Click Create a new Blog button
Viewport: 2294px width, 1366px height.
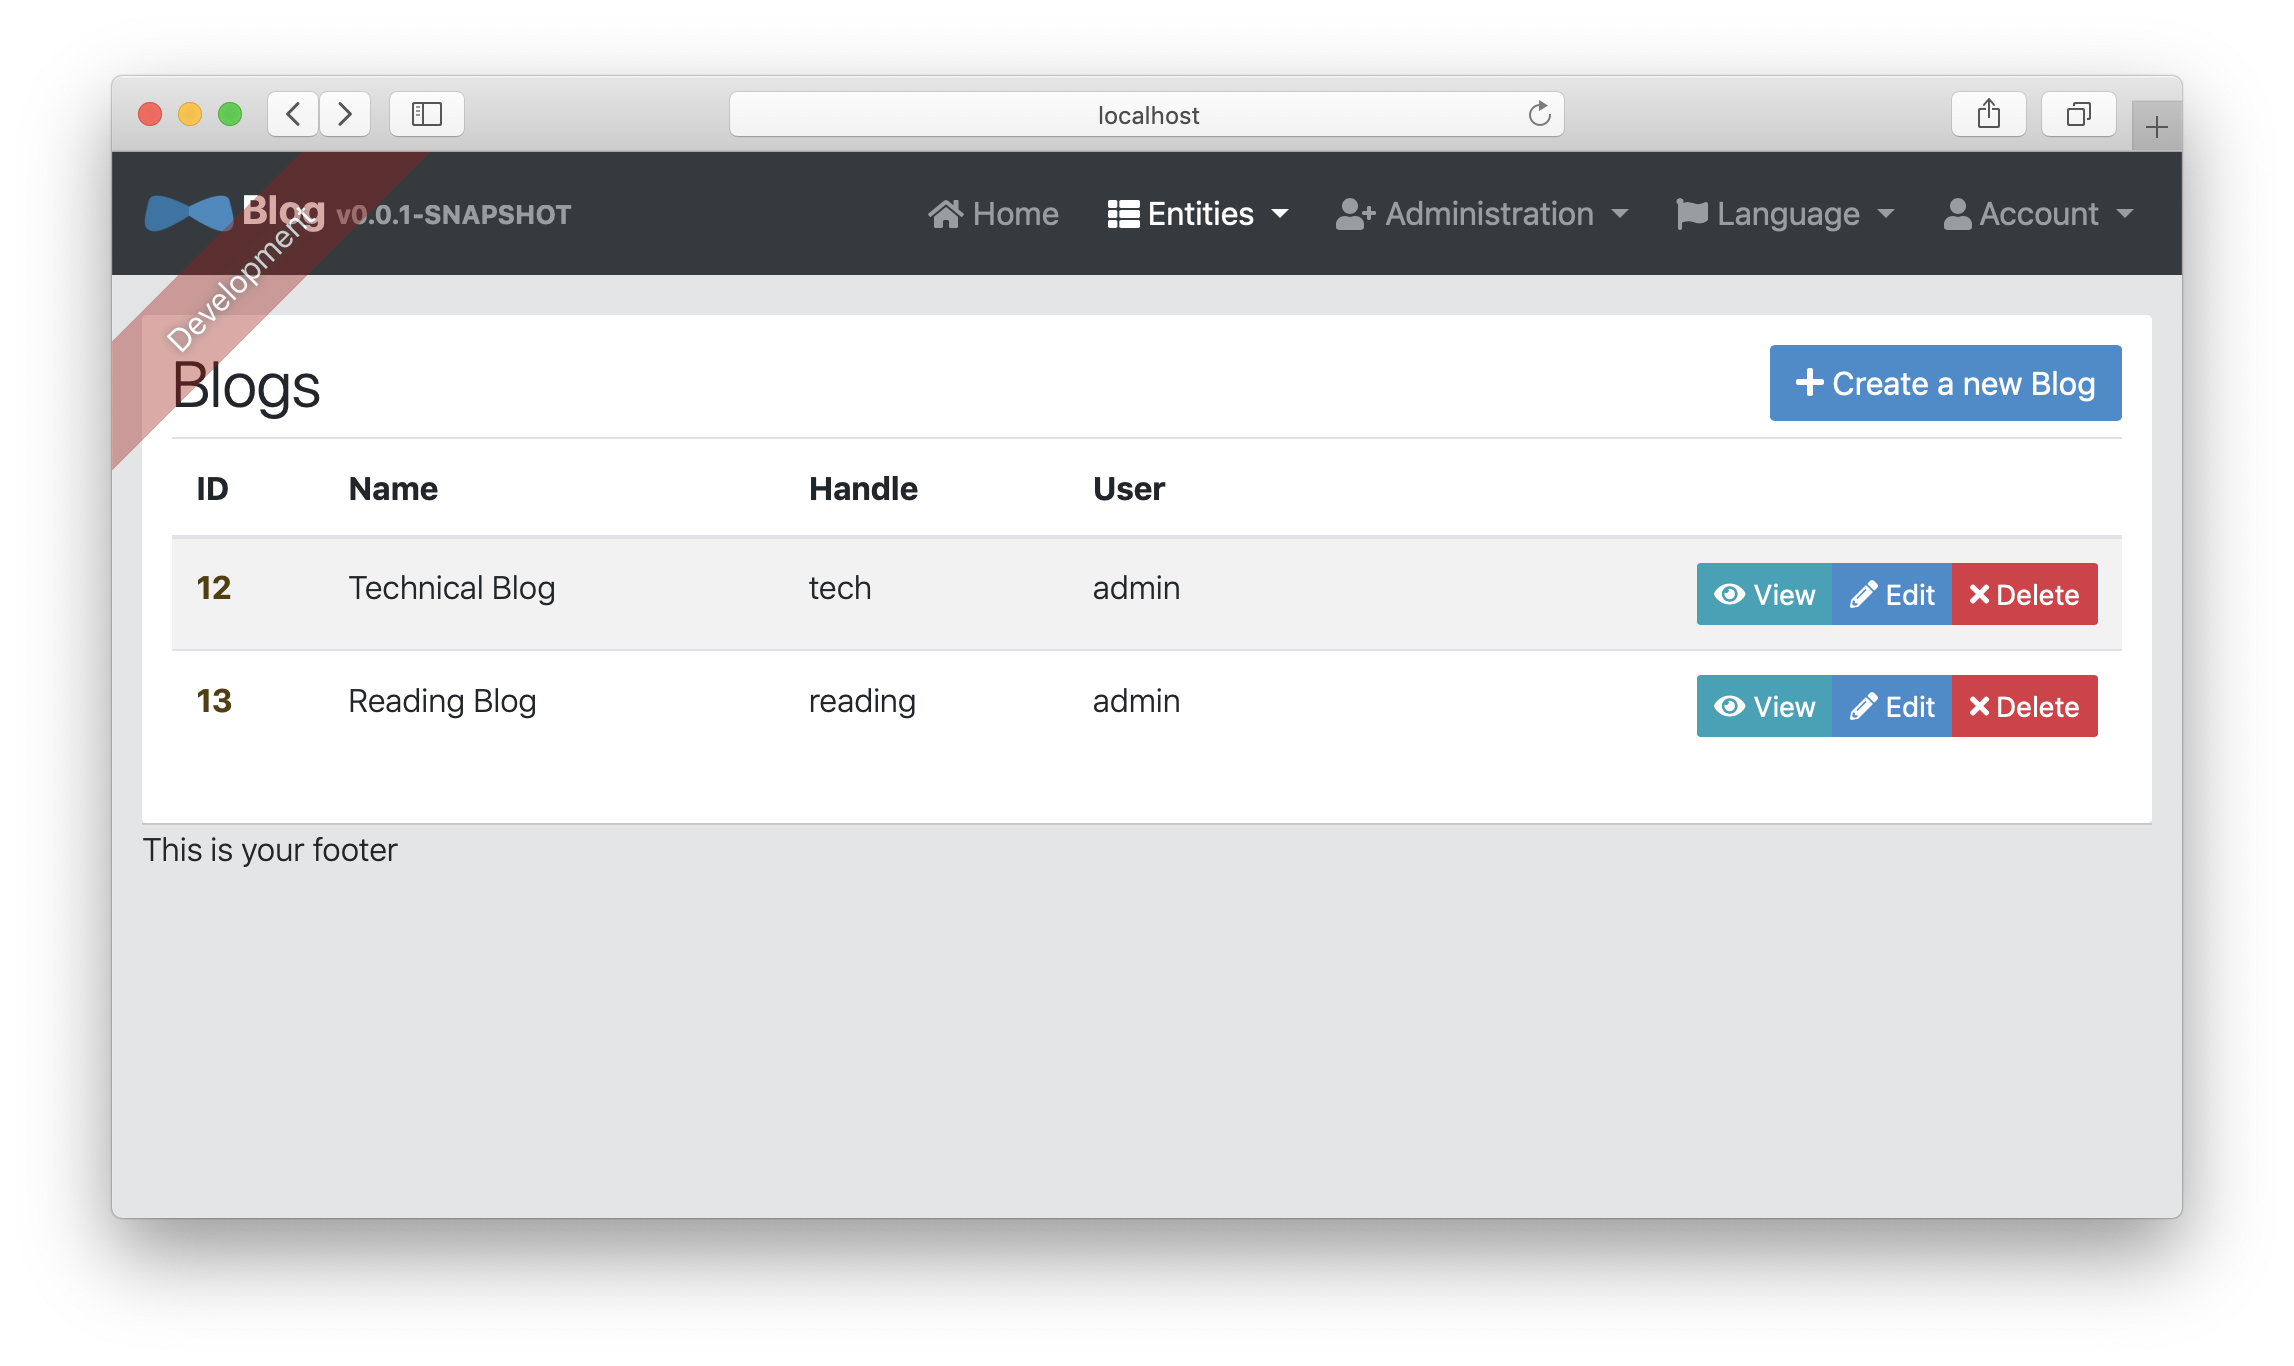(1945, 383)
